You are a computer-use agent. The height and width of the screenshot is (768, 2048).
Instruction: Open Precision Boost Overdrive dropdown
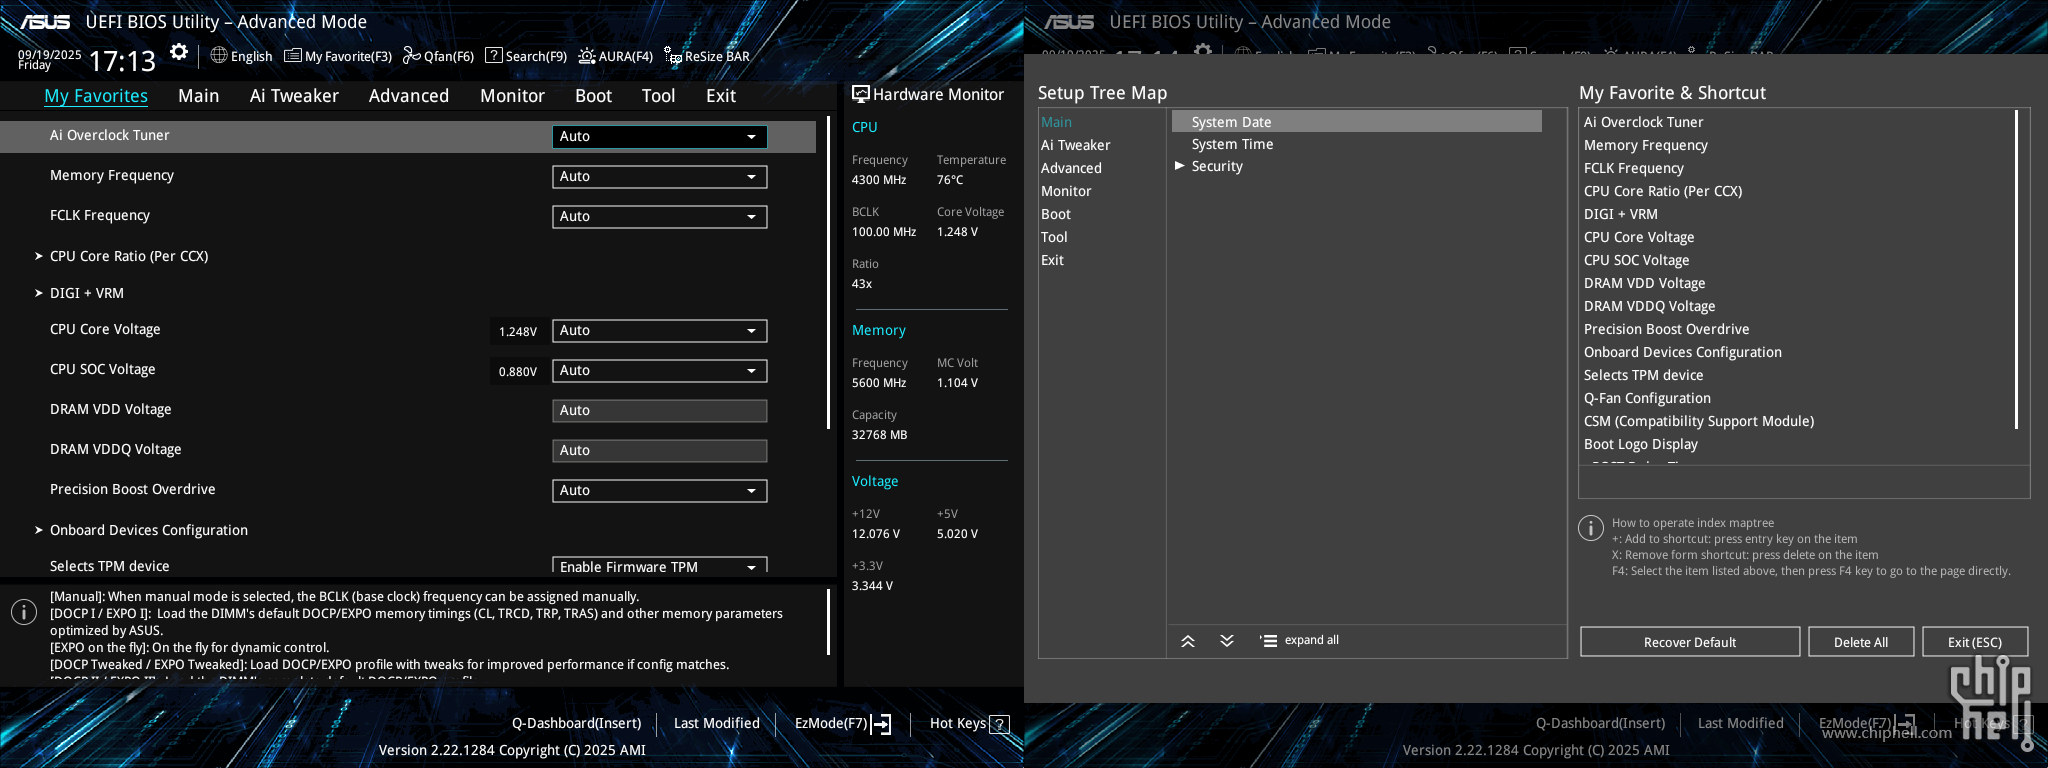coord(660,491)
